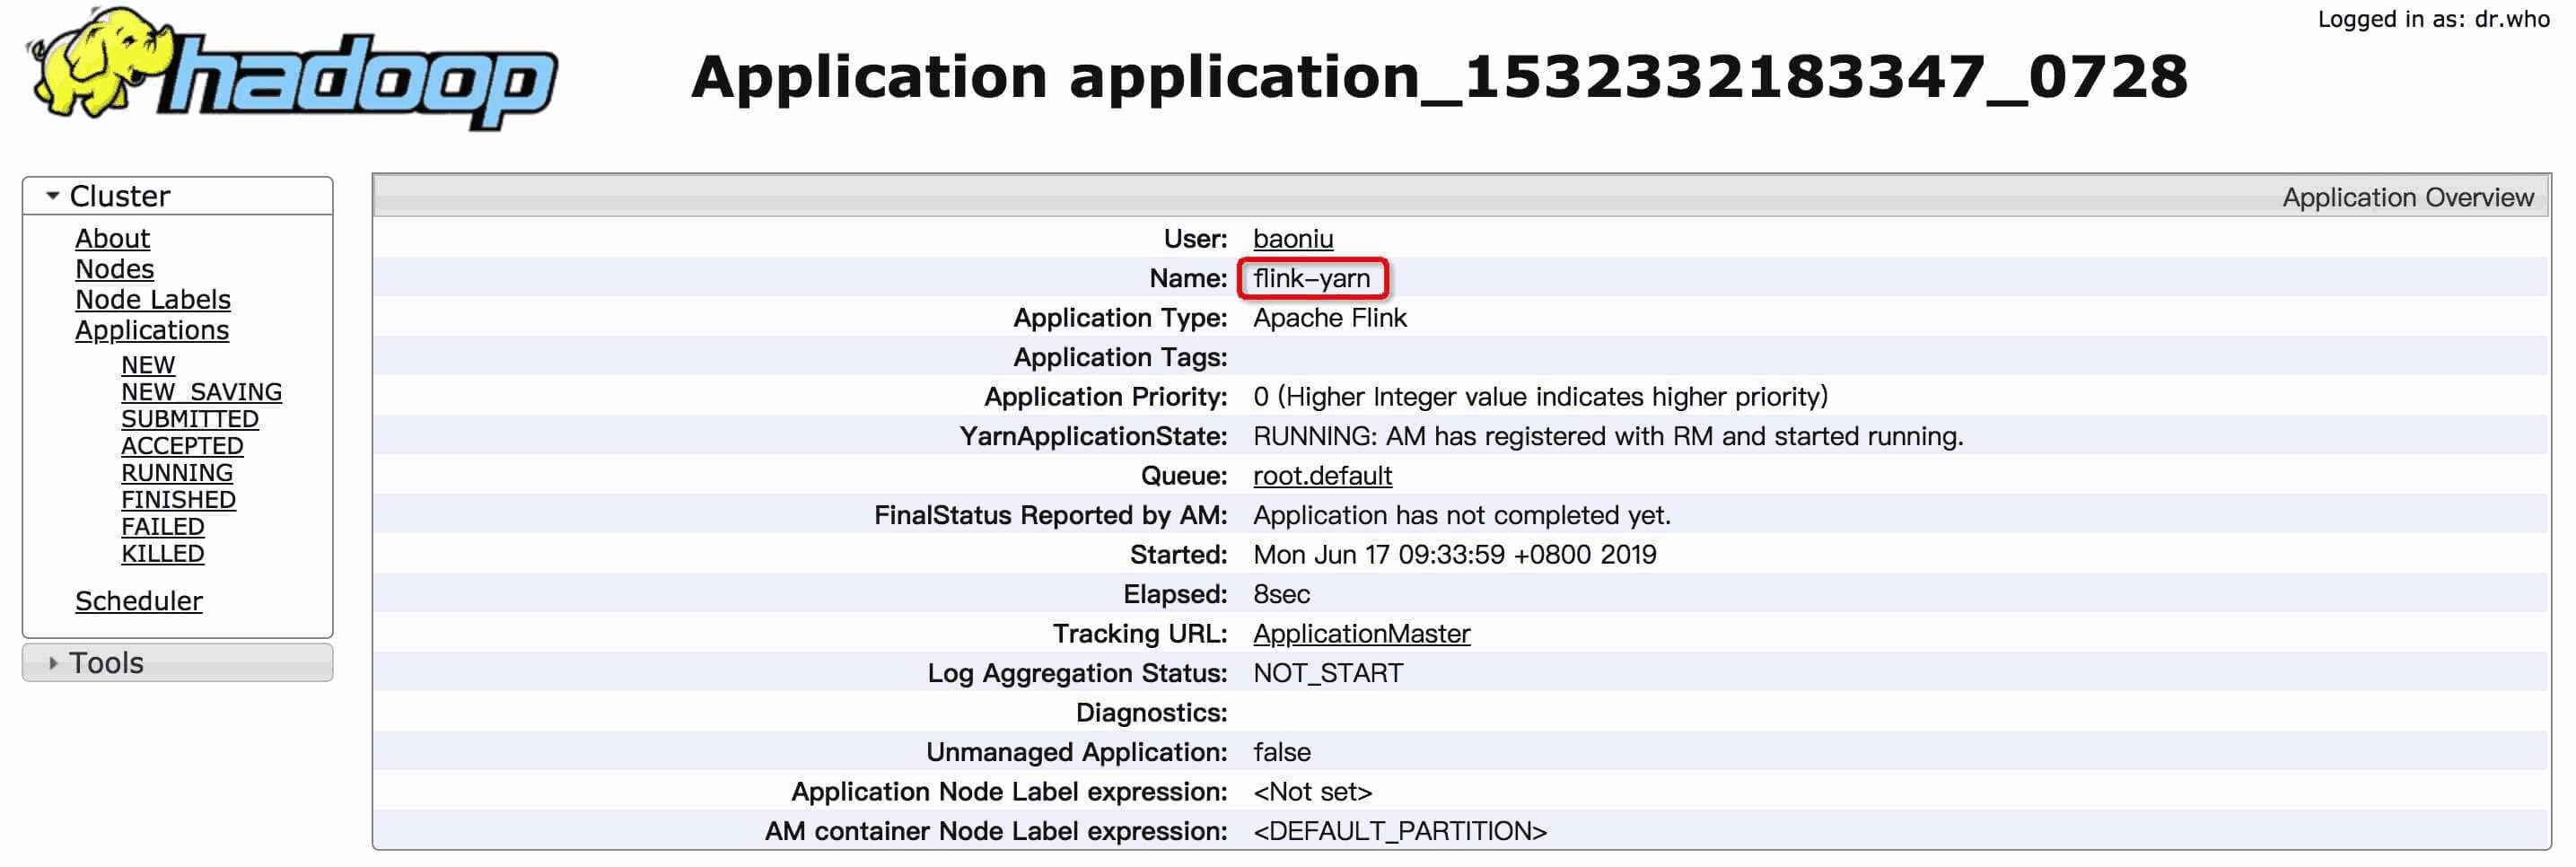Open the Nodes link
The height and width of the screenshot is (867, 2576).
pos(114,269)
